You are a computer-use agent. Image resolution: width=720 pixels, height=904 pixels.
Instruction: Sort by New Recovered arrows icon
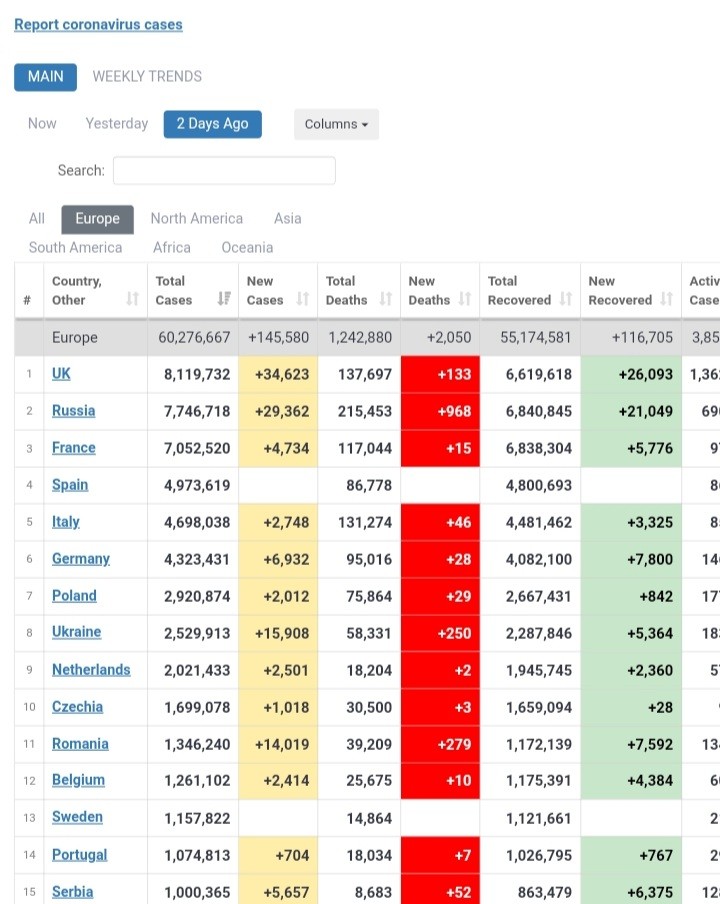tap(666, 300)
